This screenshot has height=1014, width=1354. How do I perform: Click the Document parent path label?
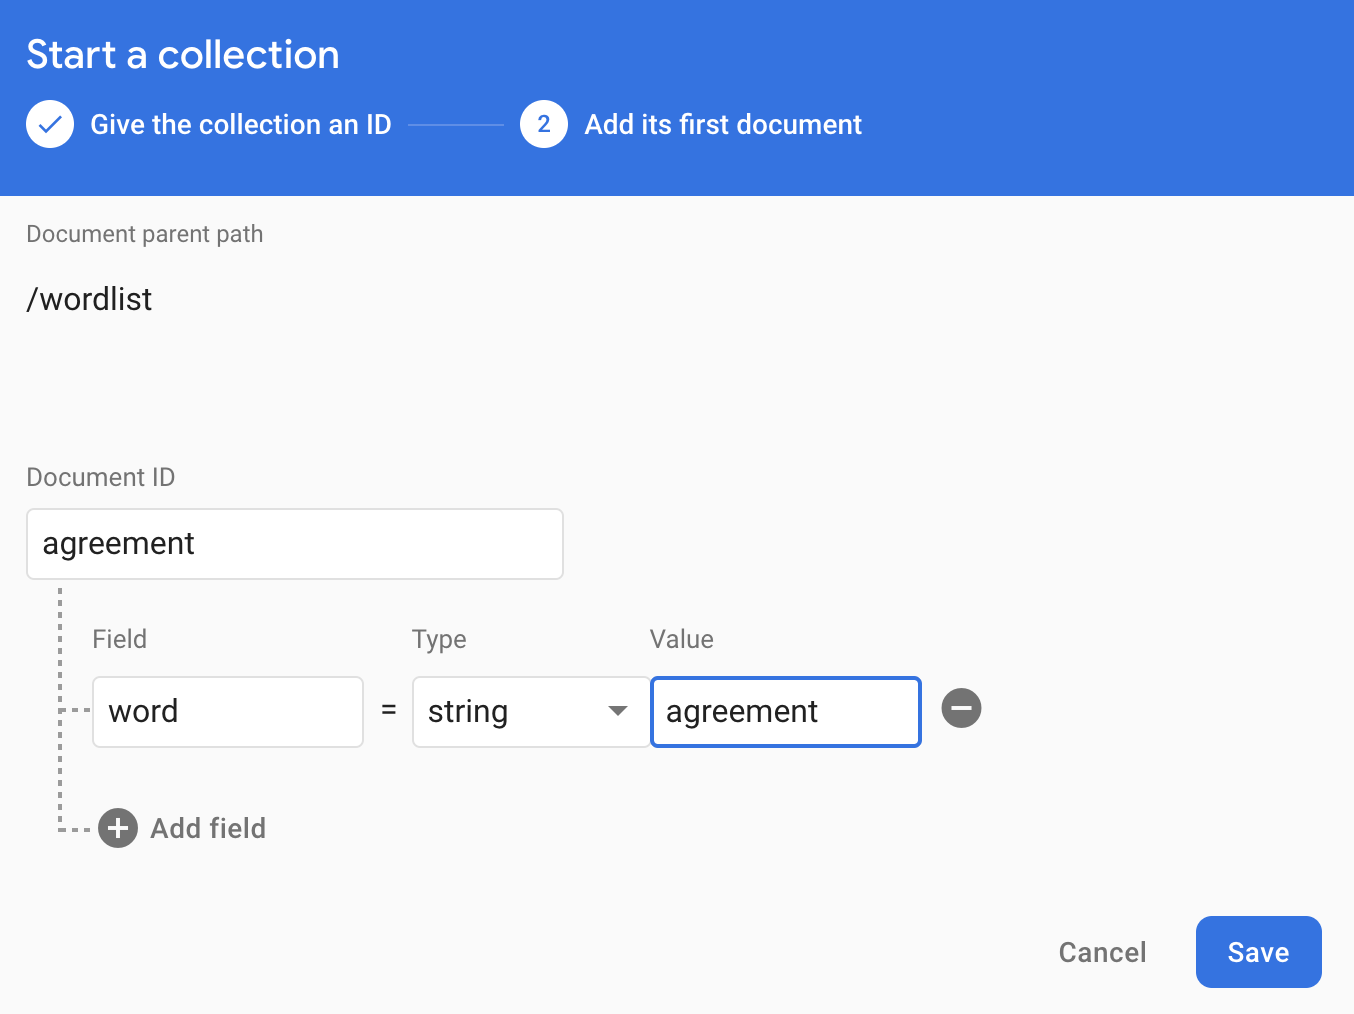[x=145, y=234]
